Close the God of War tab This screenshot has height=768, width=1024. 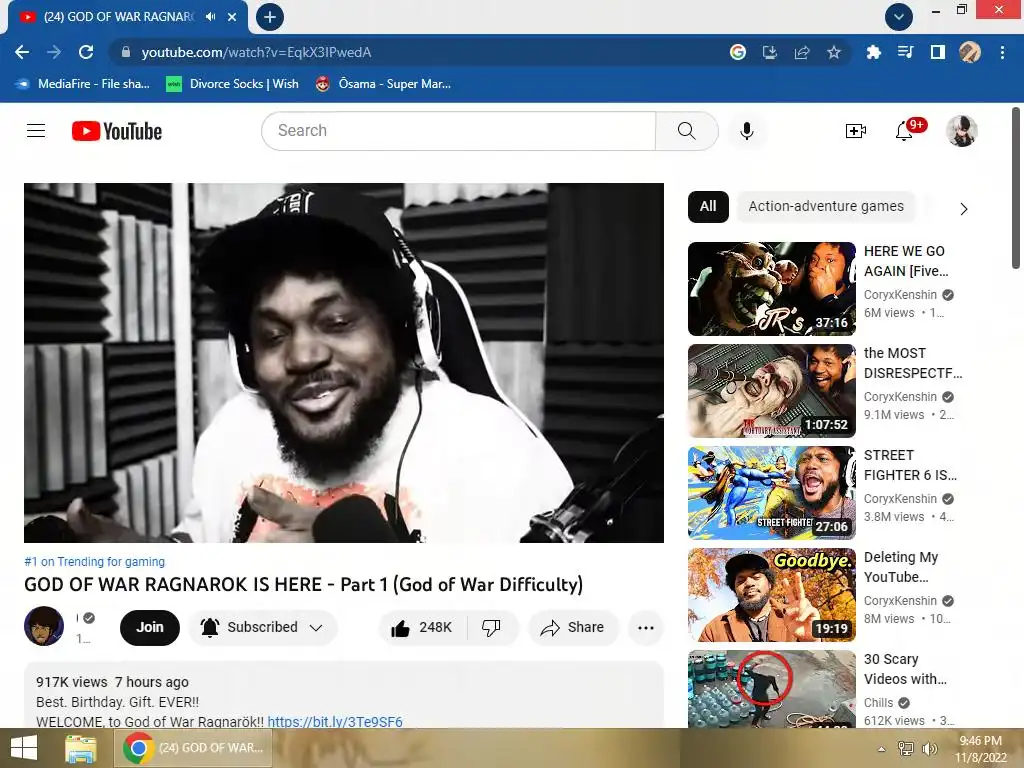[232, 17]
